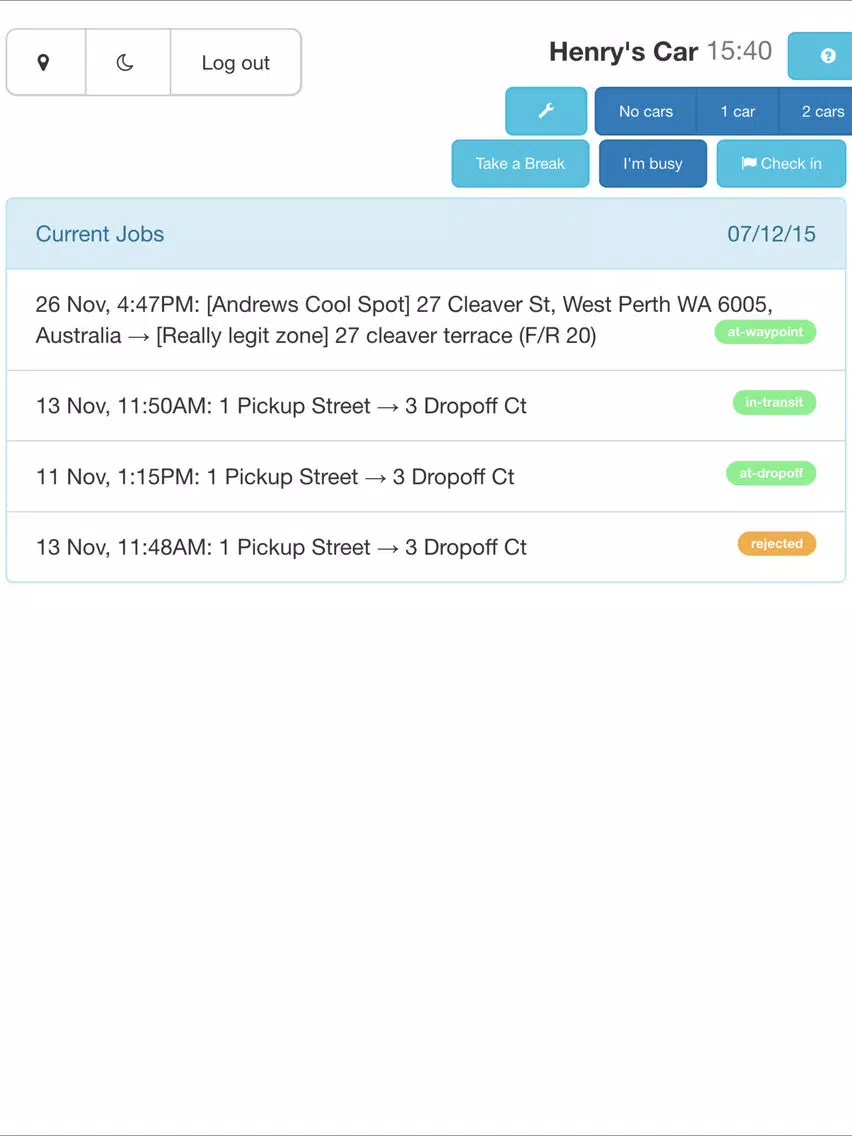This screenshot has width=852, height=1136.
Task: Open the 13 Nov 11:48AM job
Action: [x=426, y=547]
